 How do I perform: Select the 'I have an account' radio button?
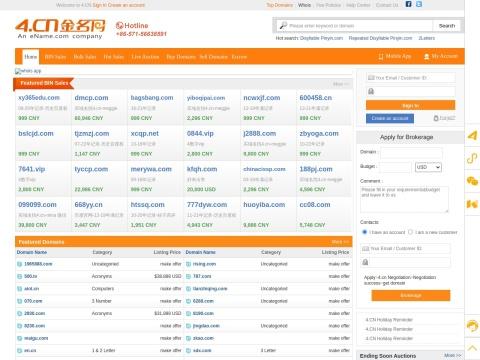(364, 232)
